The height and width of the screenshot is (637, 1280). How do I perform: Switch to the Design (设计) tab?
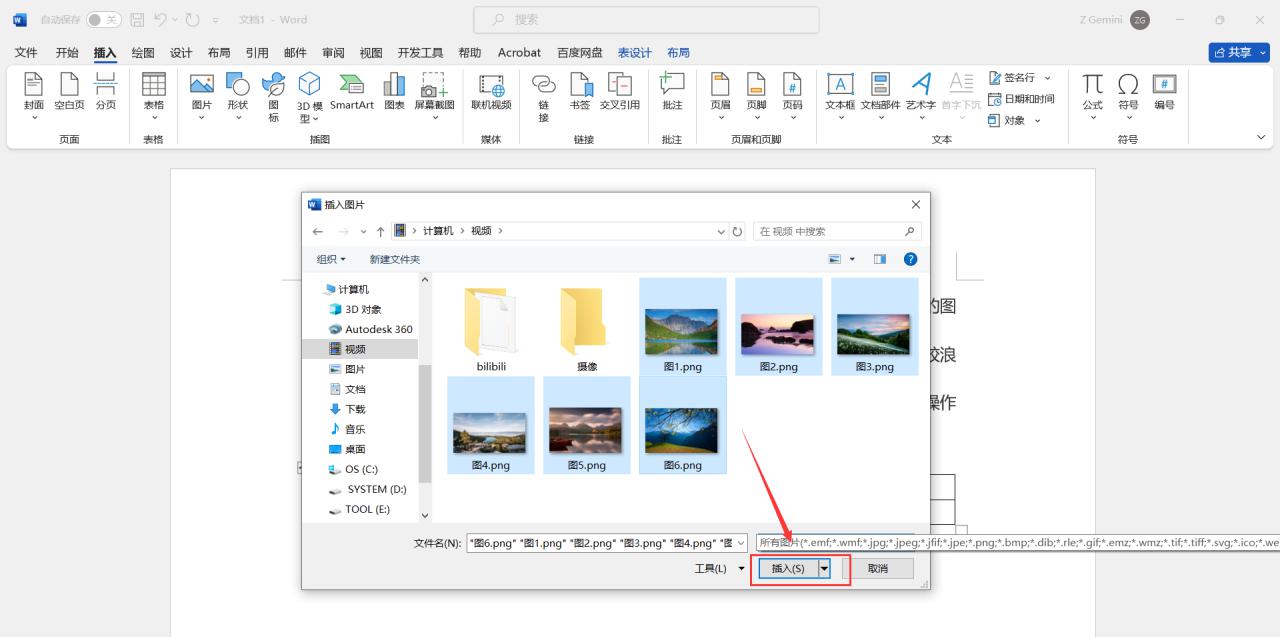[181, 52]
